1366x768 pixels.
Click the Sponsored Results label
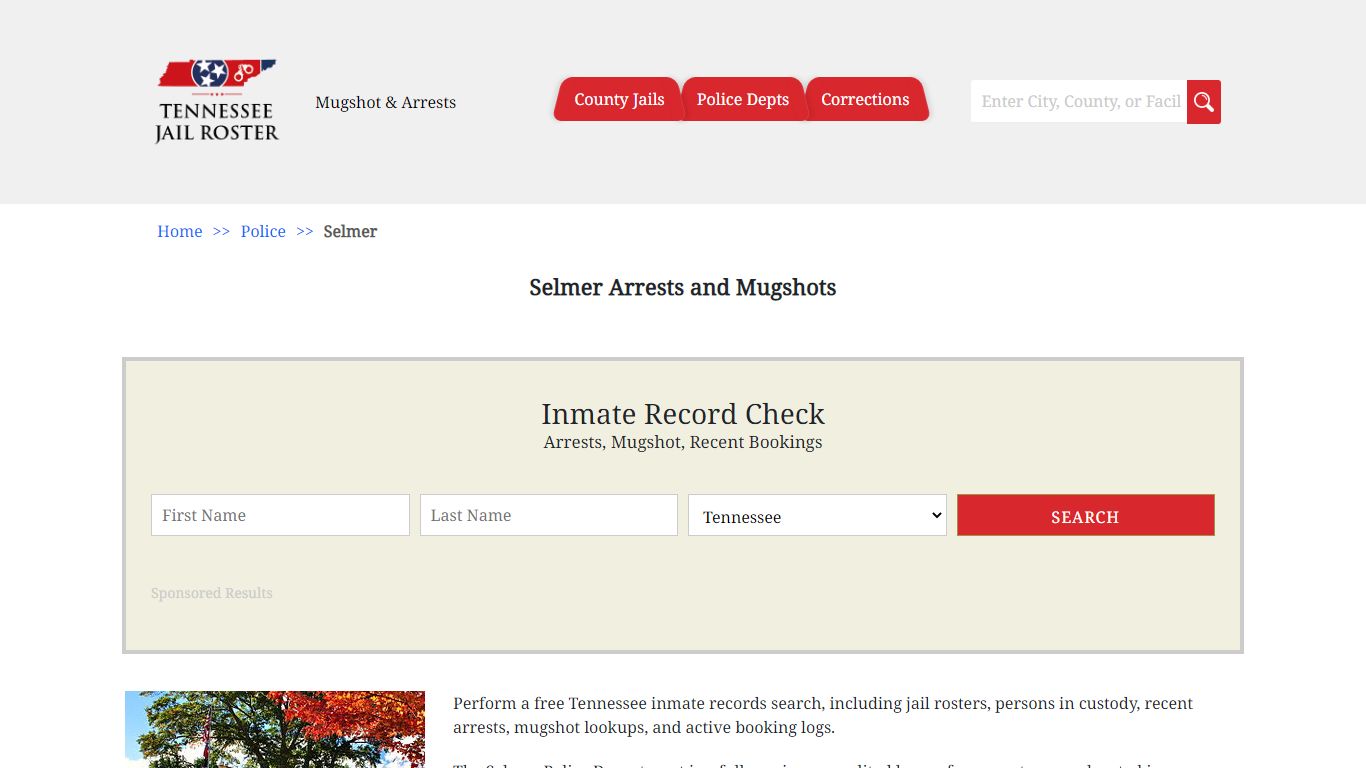click(212, 593)
